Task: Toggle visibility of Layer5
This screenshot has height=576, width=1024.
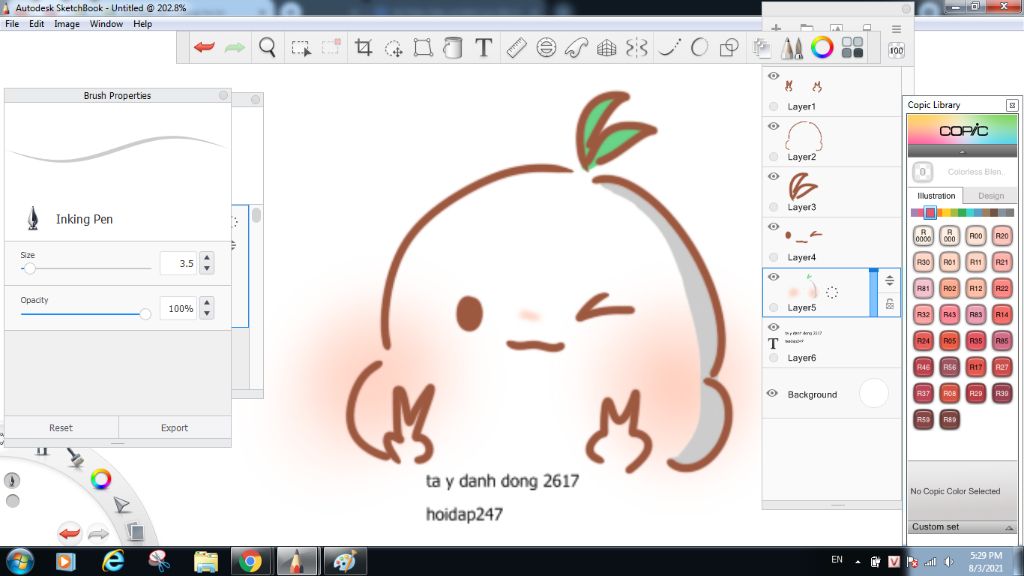Action: click(x=773, y=277)
